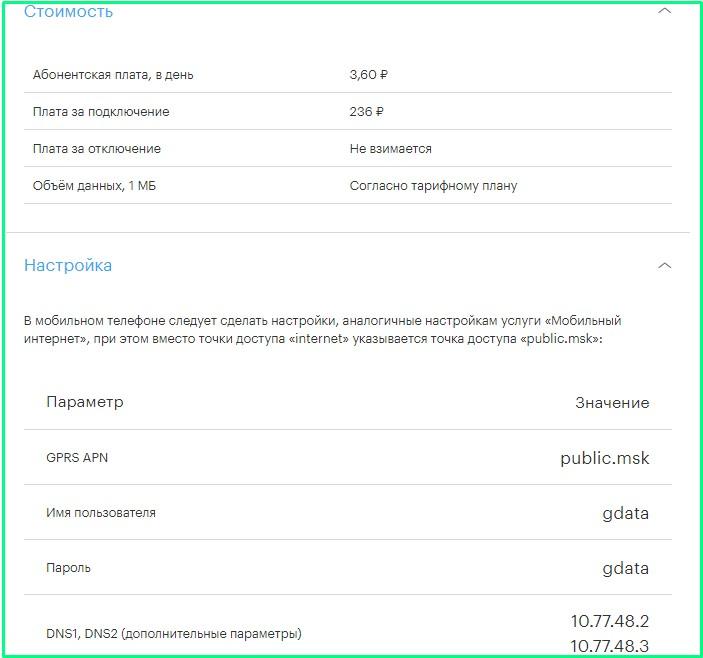Click the public.msk APN value in table
The width and height of the screenshot is (703, 658).
[x=605, y=459]
